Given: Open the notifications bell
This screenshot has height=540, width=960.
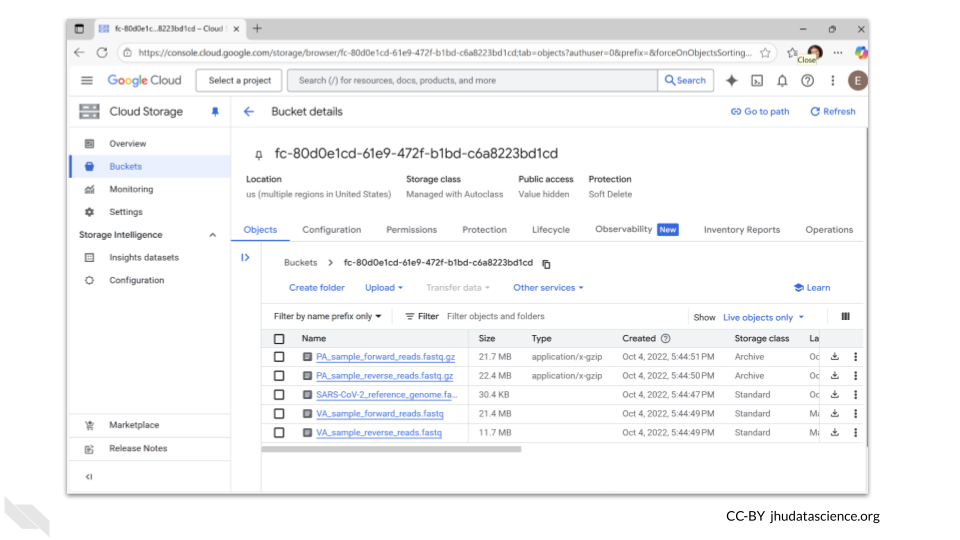Looking at the screenshot, I should coord(782,81).
